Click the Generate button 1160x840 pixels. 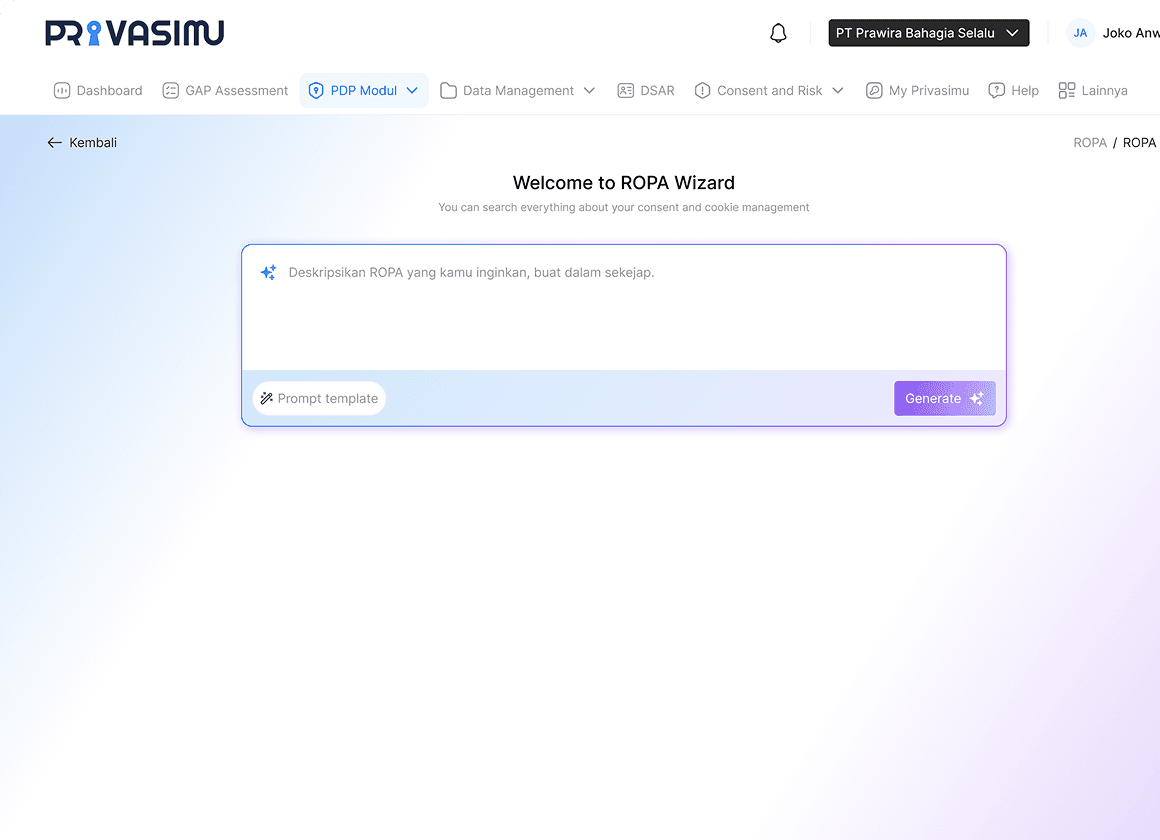point(944,398)
